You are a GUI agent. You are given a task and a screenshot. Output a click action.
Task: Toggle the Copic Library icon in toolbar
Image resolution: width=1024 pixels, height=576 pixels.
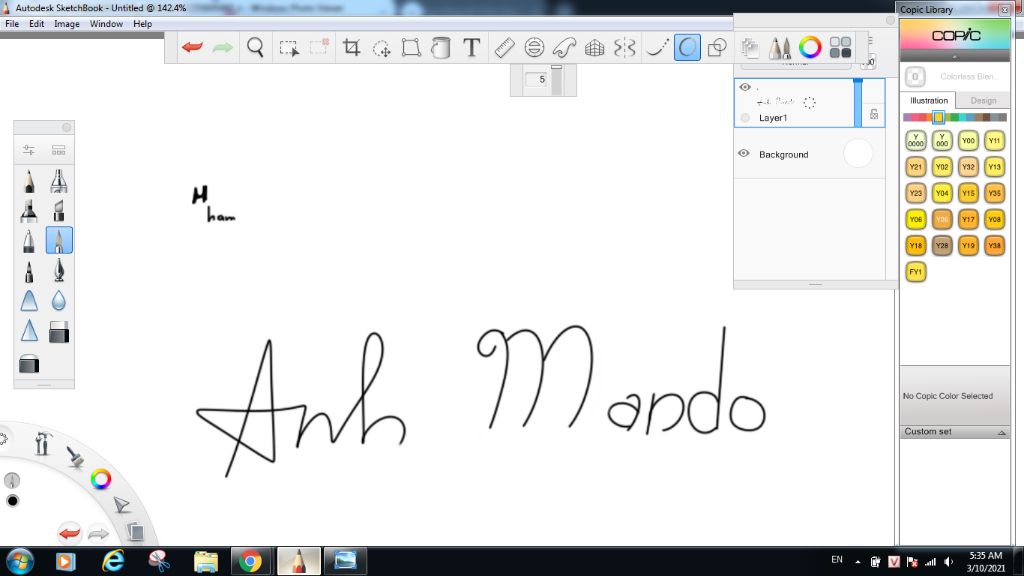840,47
